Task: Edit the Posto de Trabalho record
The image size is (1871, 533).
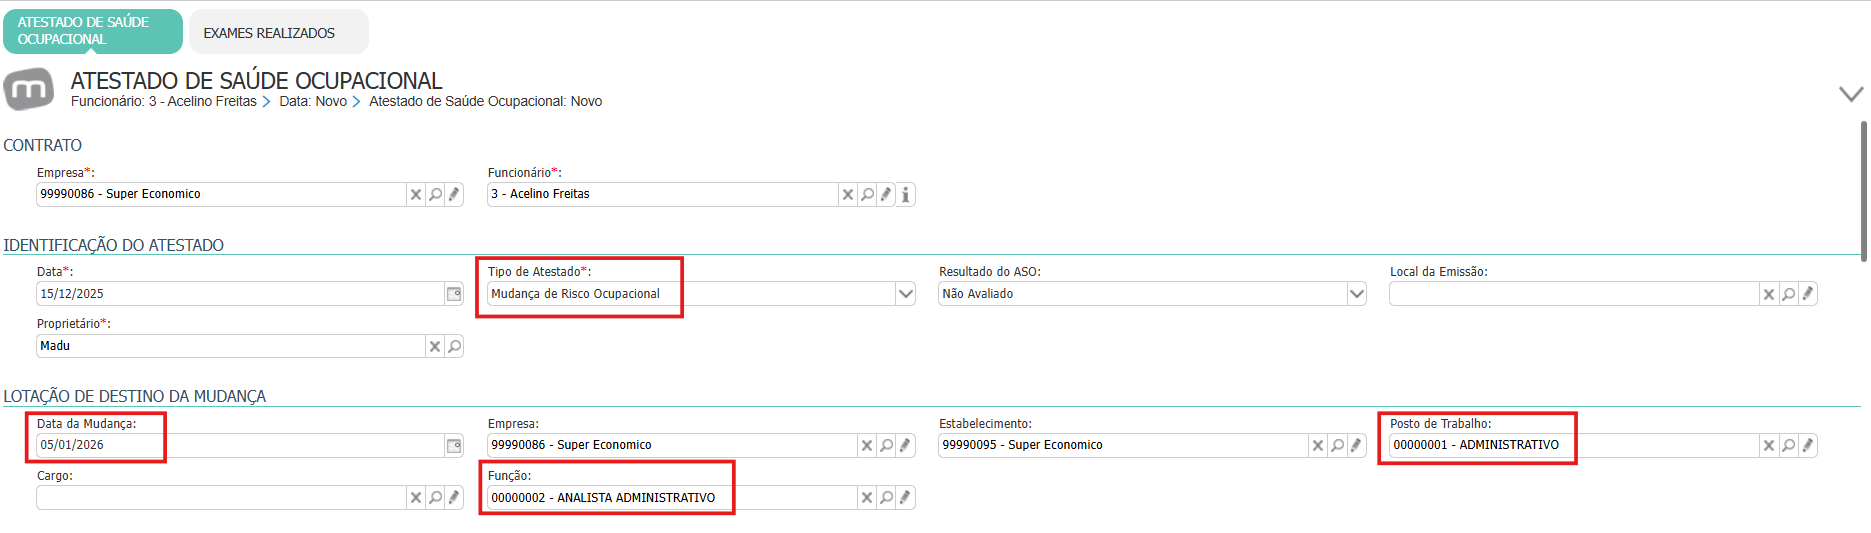Action: point(1807,446)
